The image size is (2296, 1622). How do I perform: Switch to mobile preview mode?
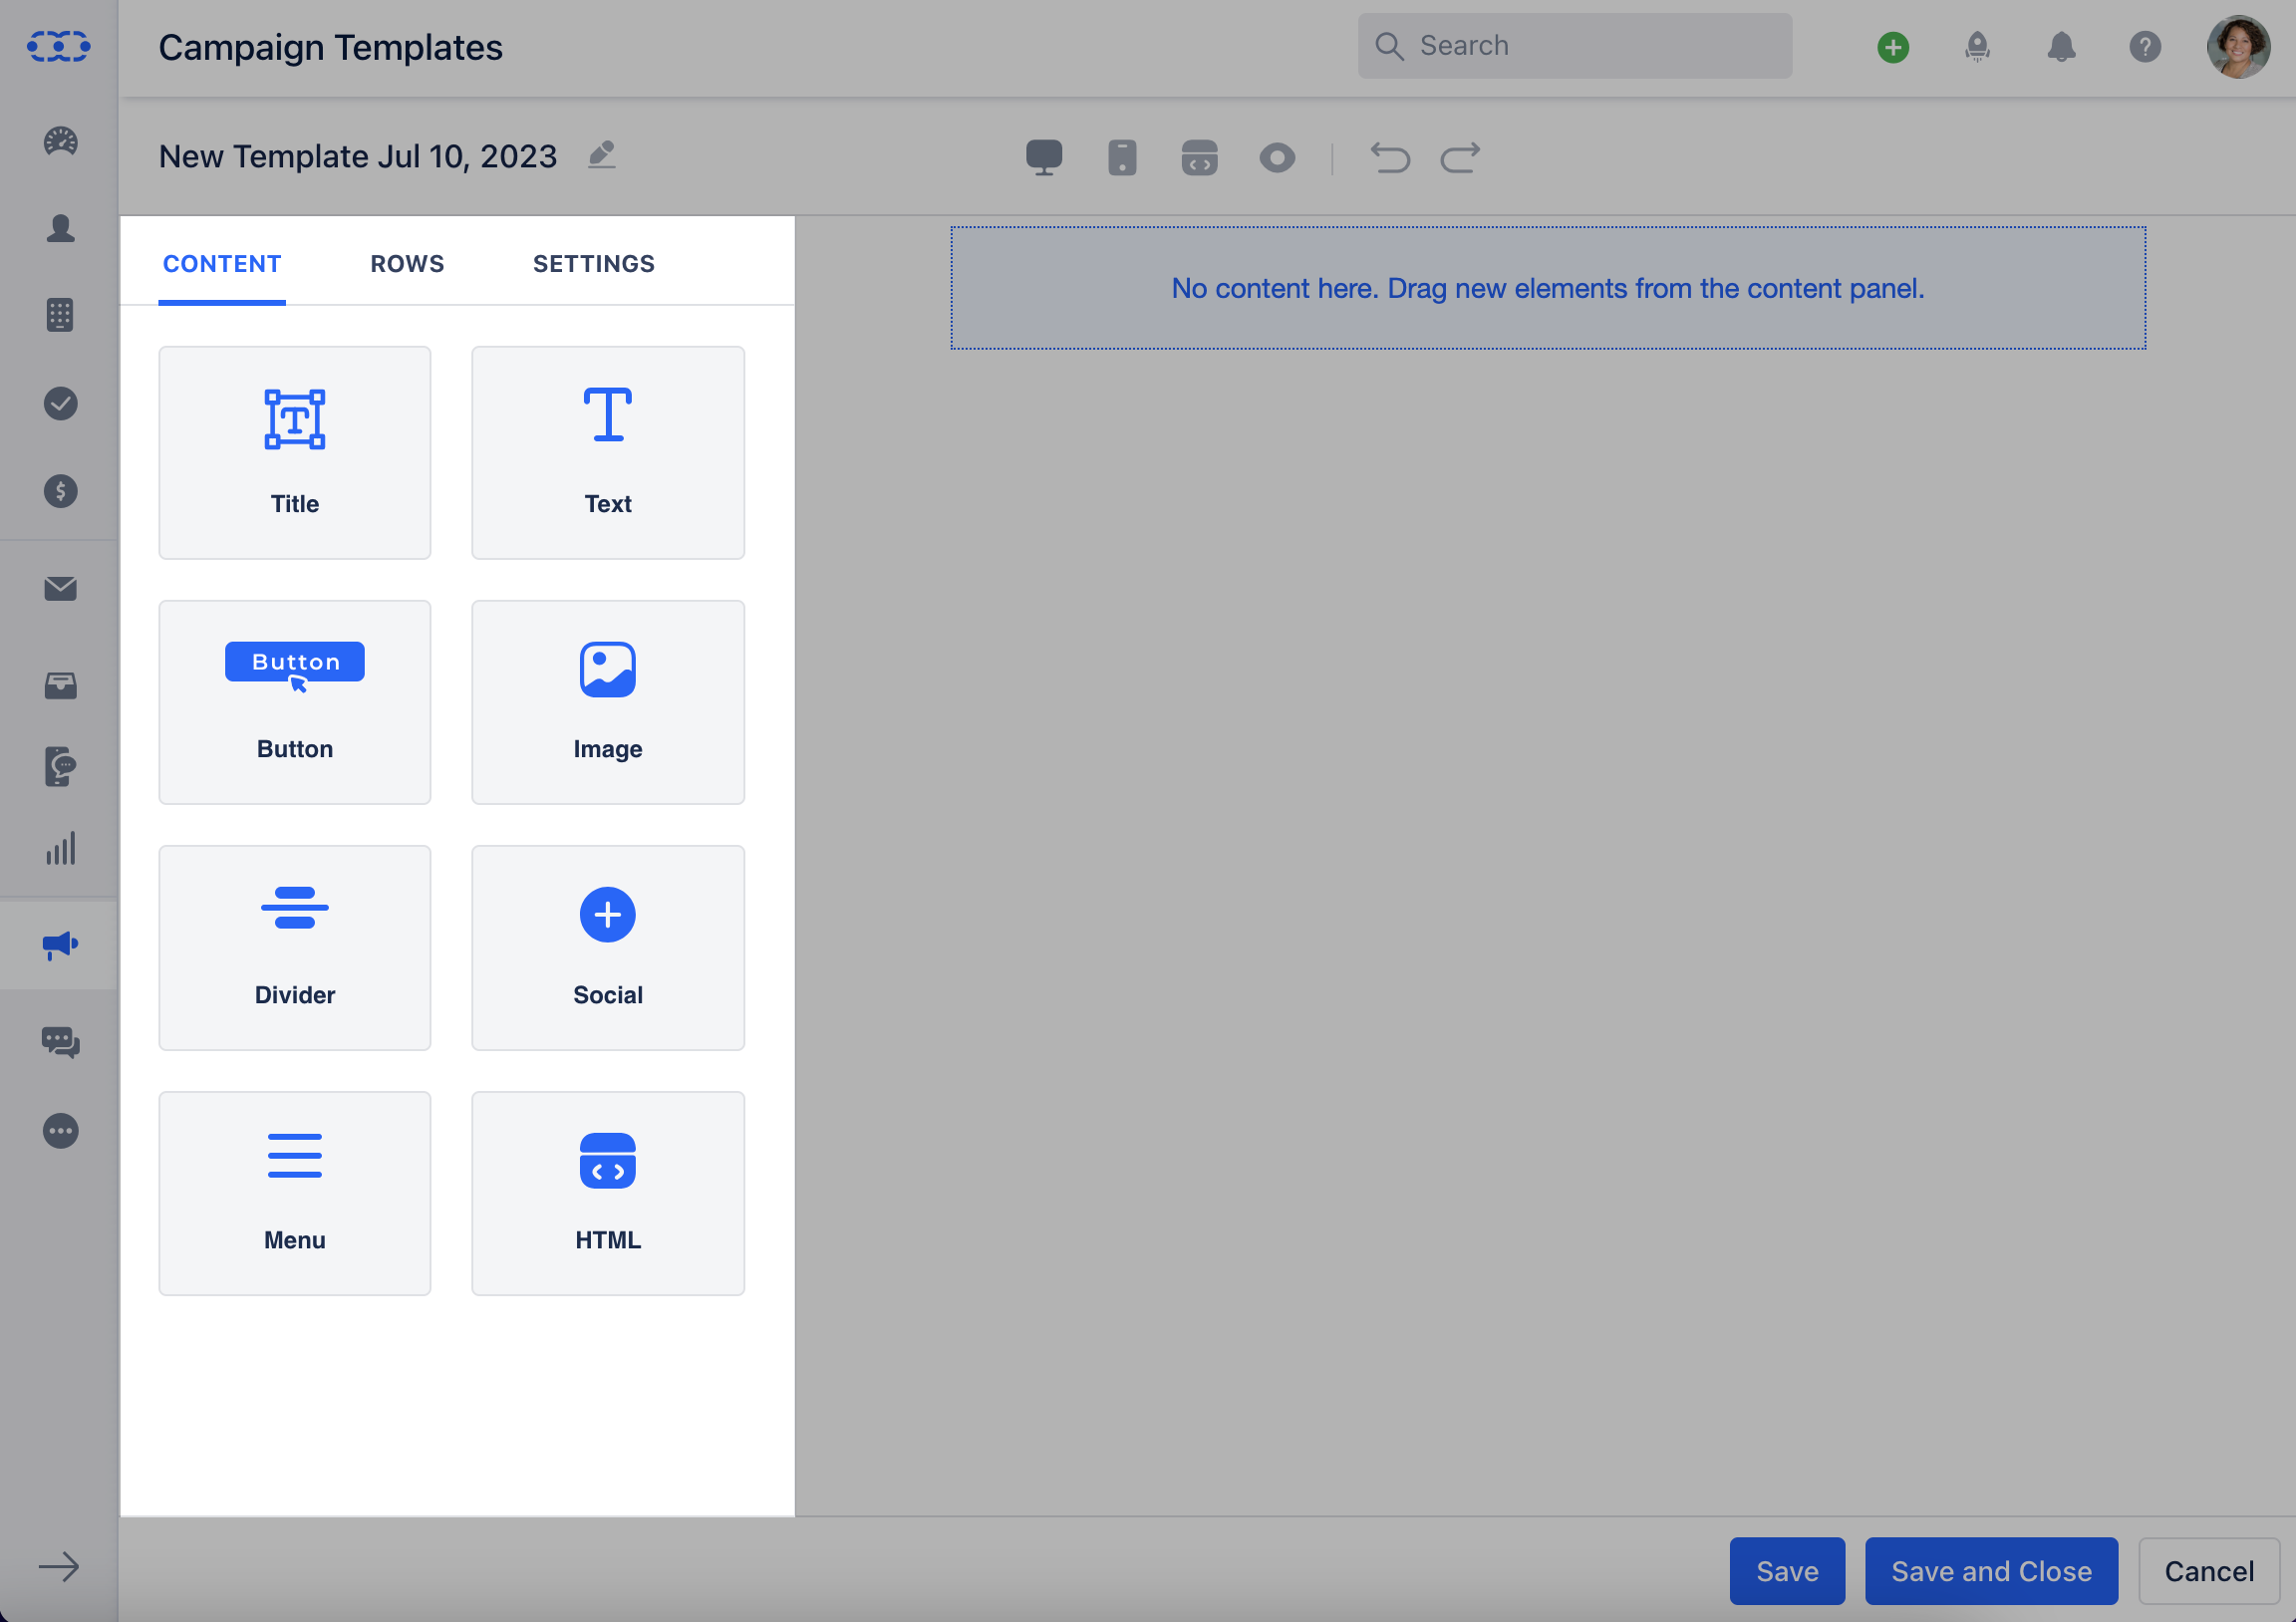[x=1122, y=158]
